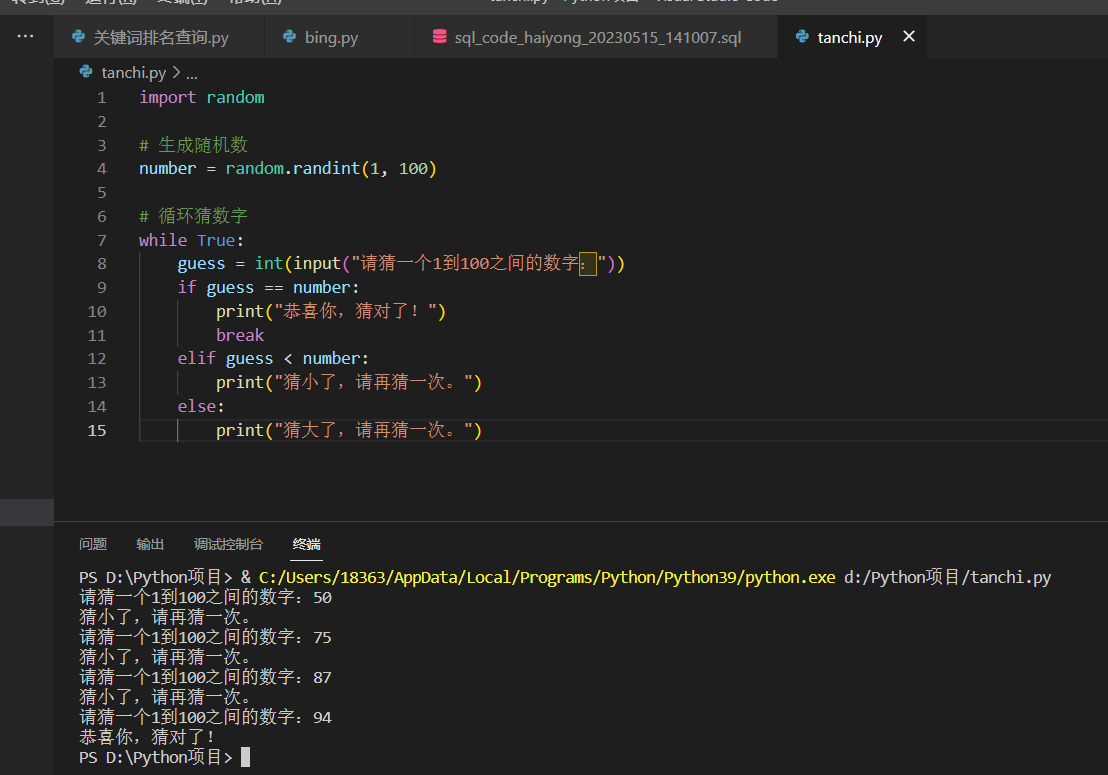Click line number 7 in the gutter
The width and height of the screenshot is (1108, 775).
click(102, 240)
